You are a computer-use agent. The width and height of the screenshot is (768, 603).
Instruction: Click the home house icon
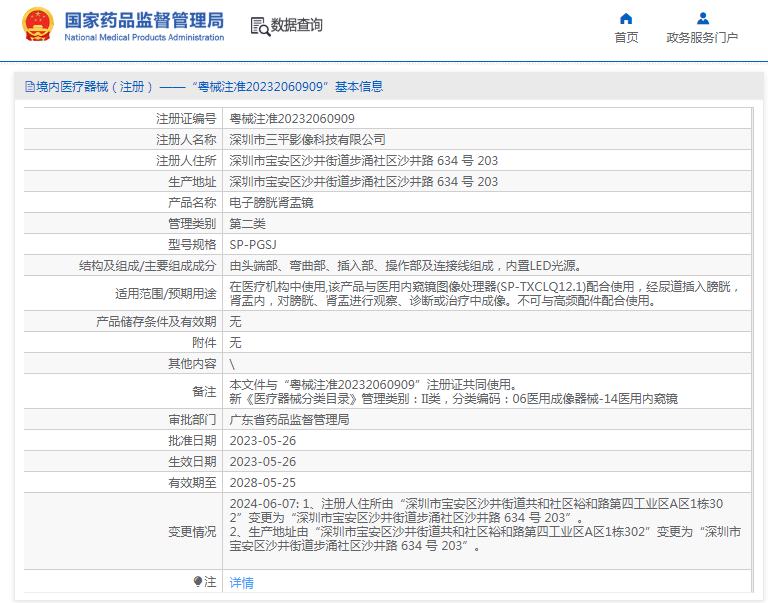(626, 19)
